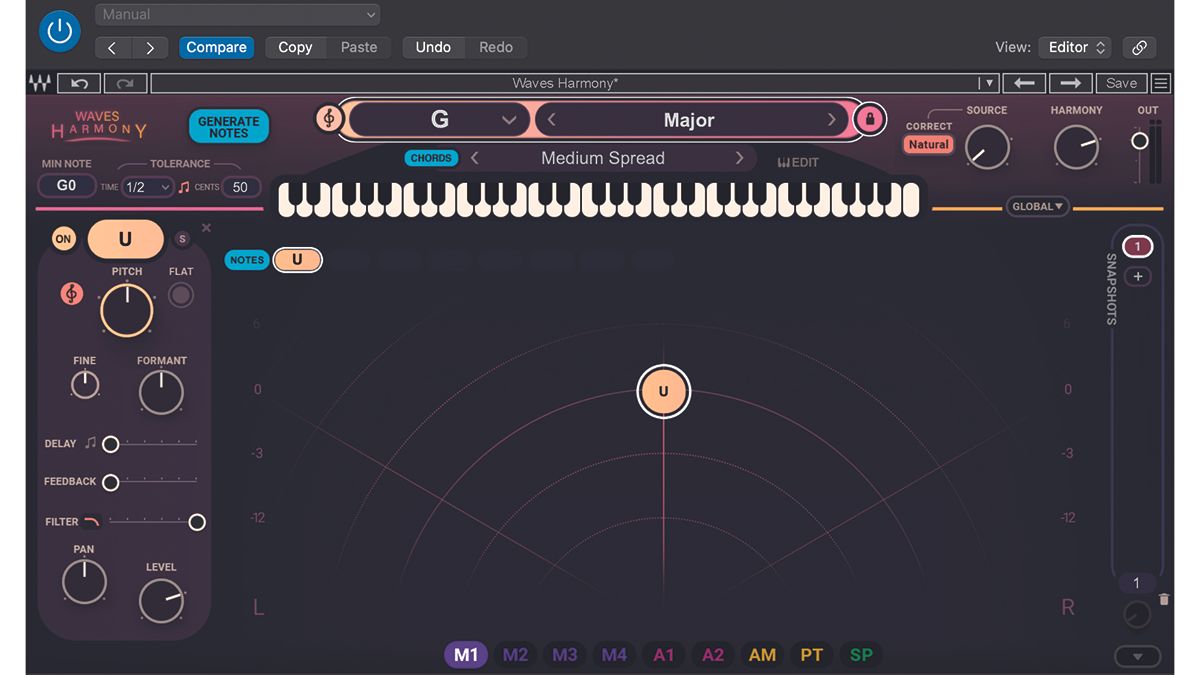Toggle the key lock icon next to Major

coord(869,118)
